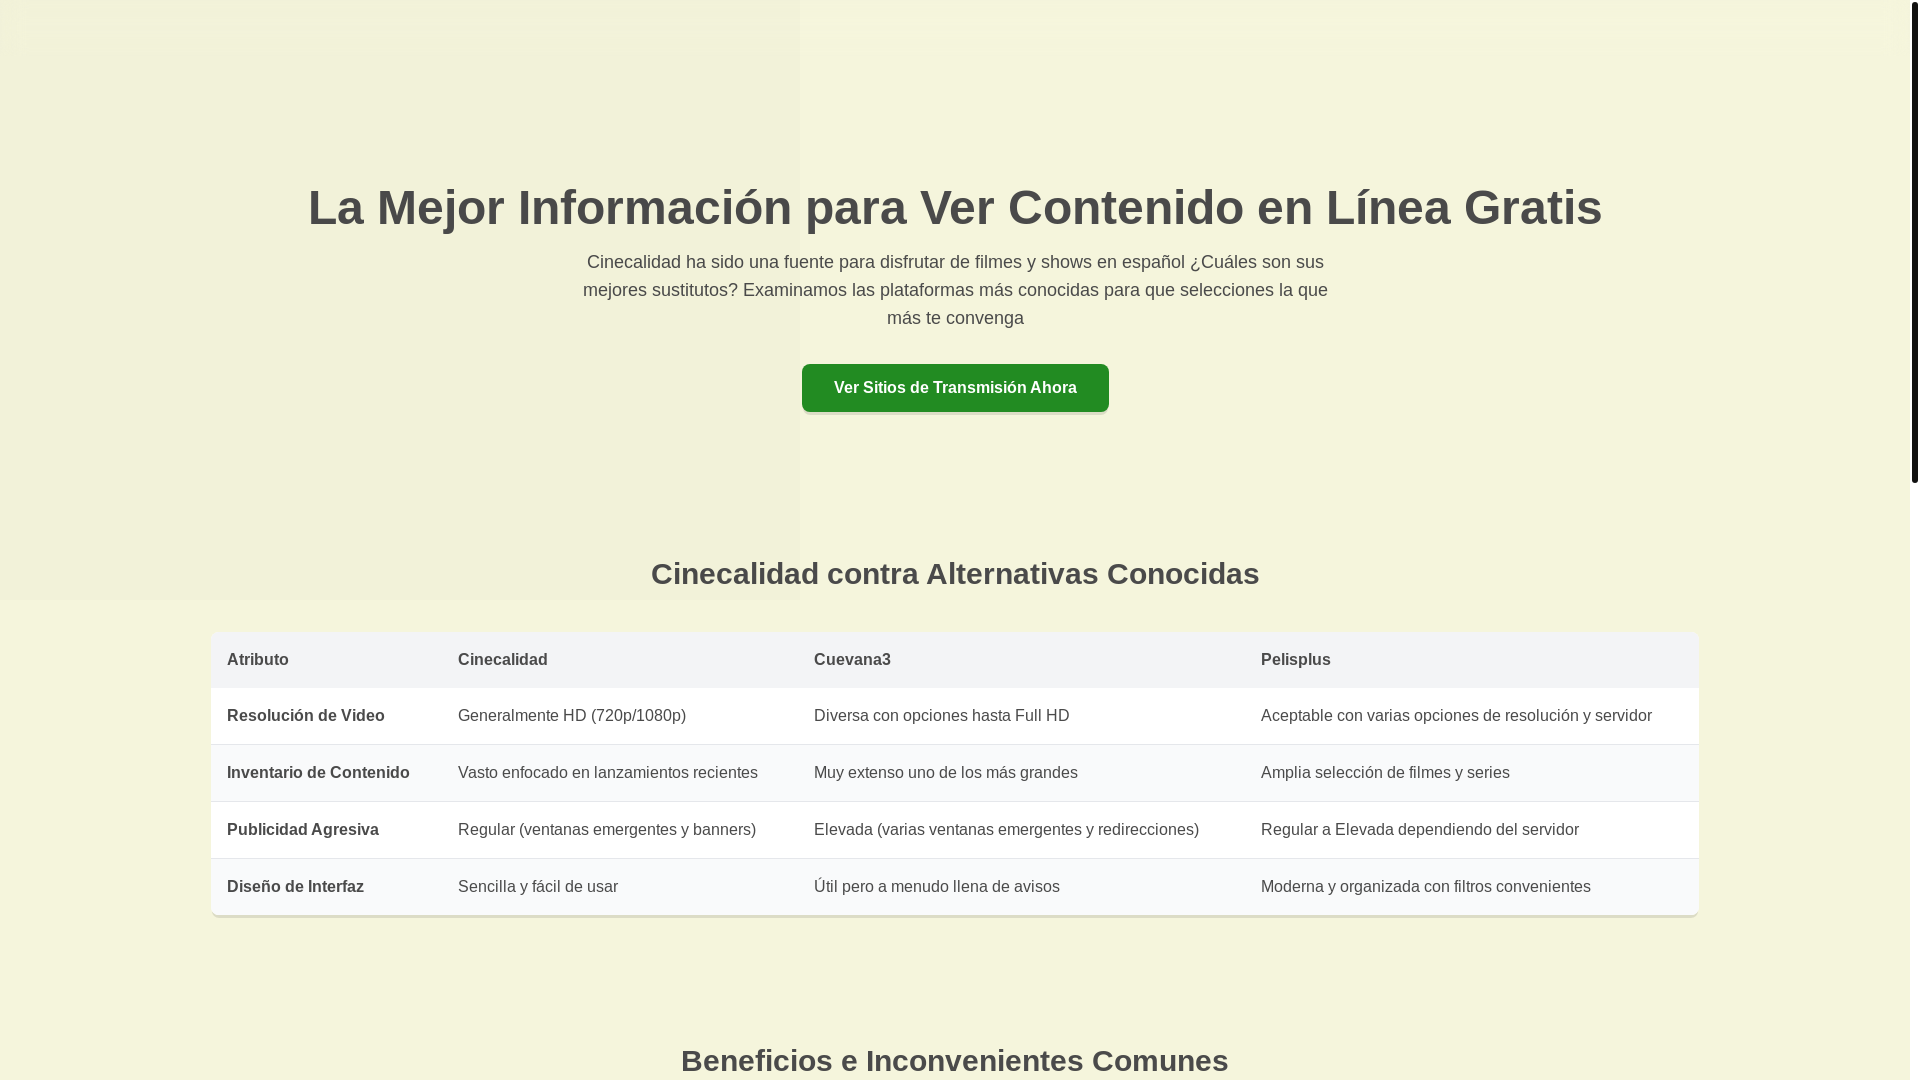Click cell 'Diversa con opciones hasta Full HD'
The width and height of the screenshot is (1920, 1080).
pyautogui.click(x=1021, y=716)
